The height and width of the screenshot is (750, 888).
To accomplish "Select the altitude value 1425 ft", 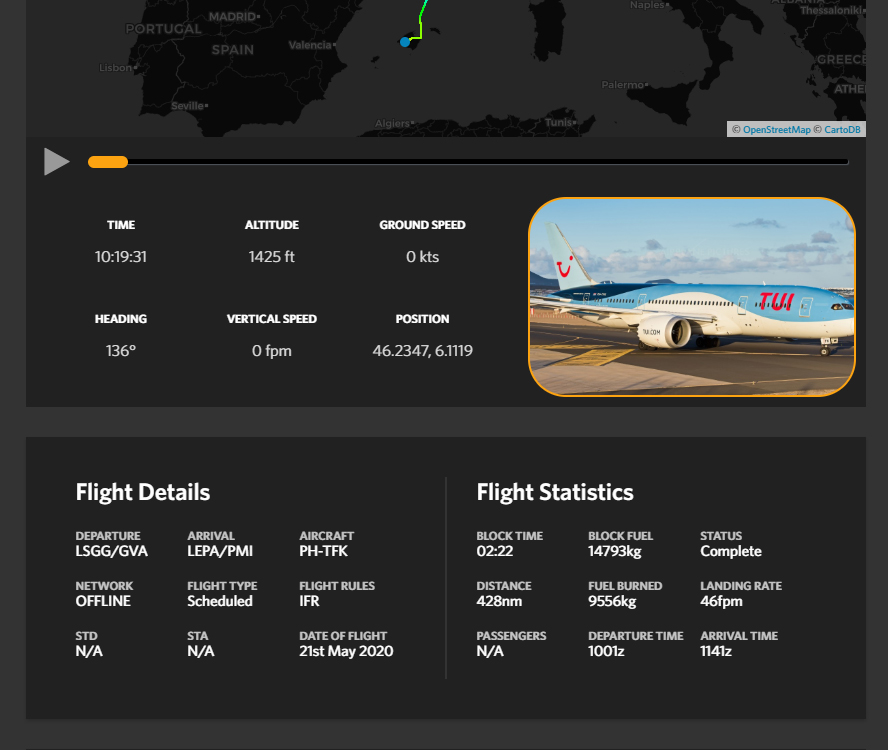I will click(271, 257).
